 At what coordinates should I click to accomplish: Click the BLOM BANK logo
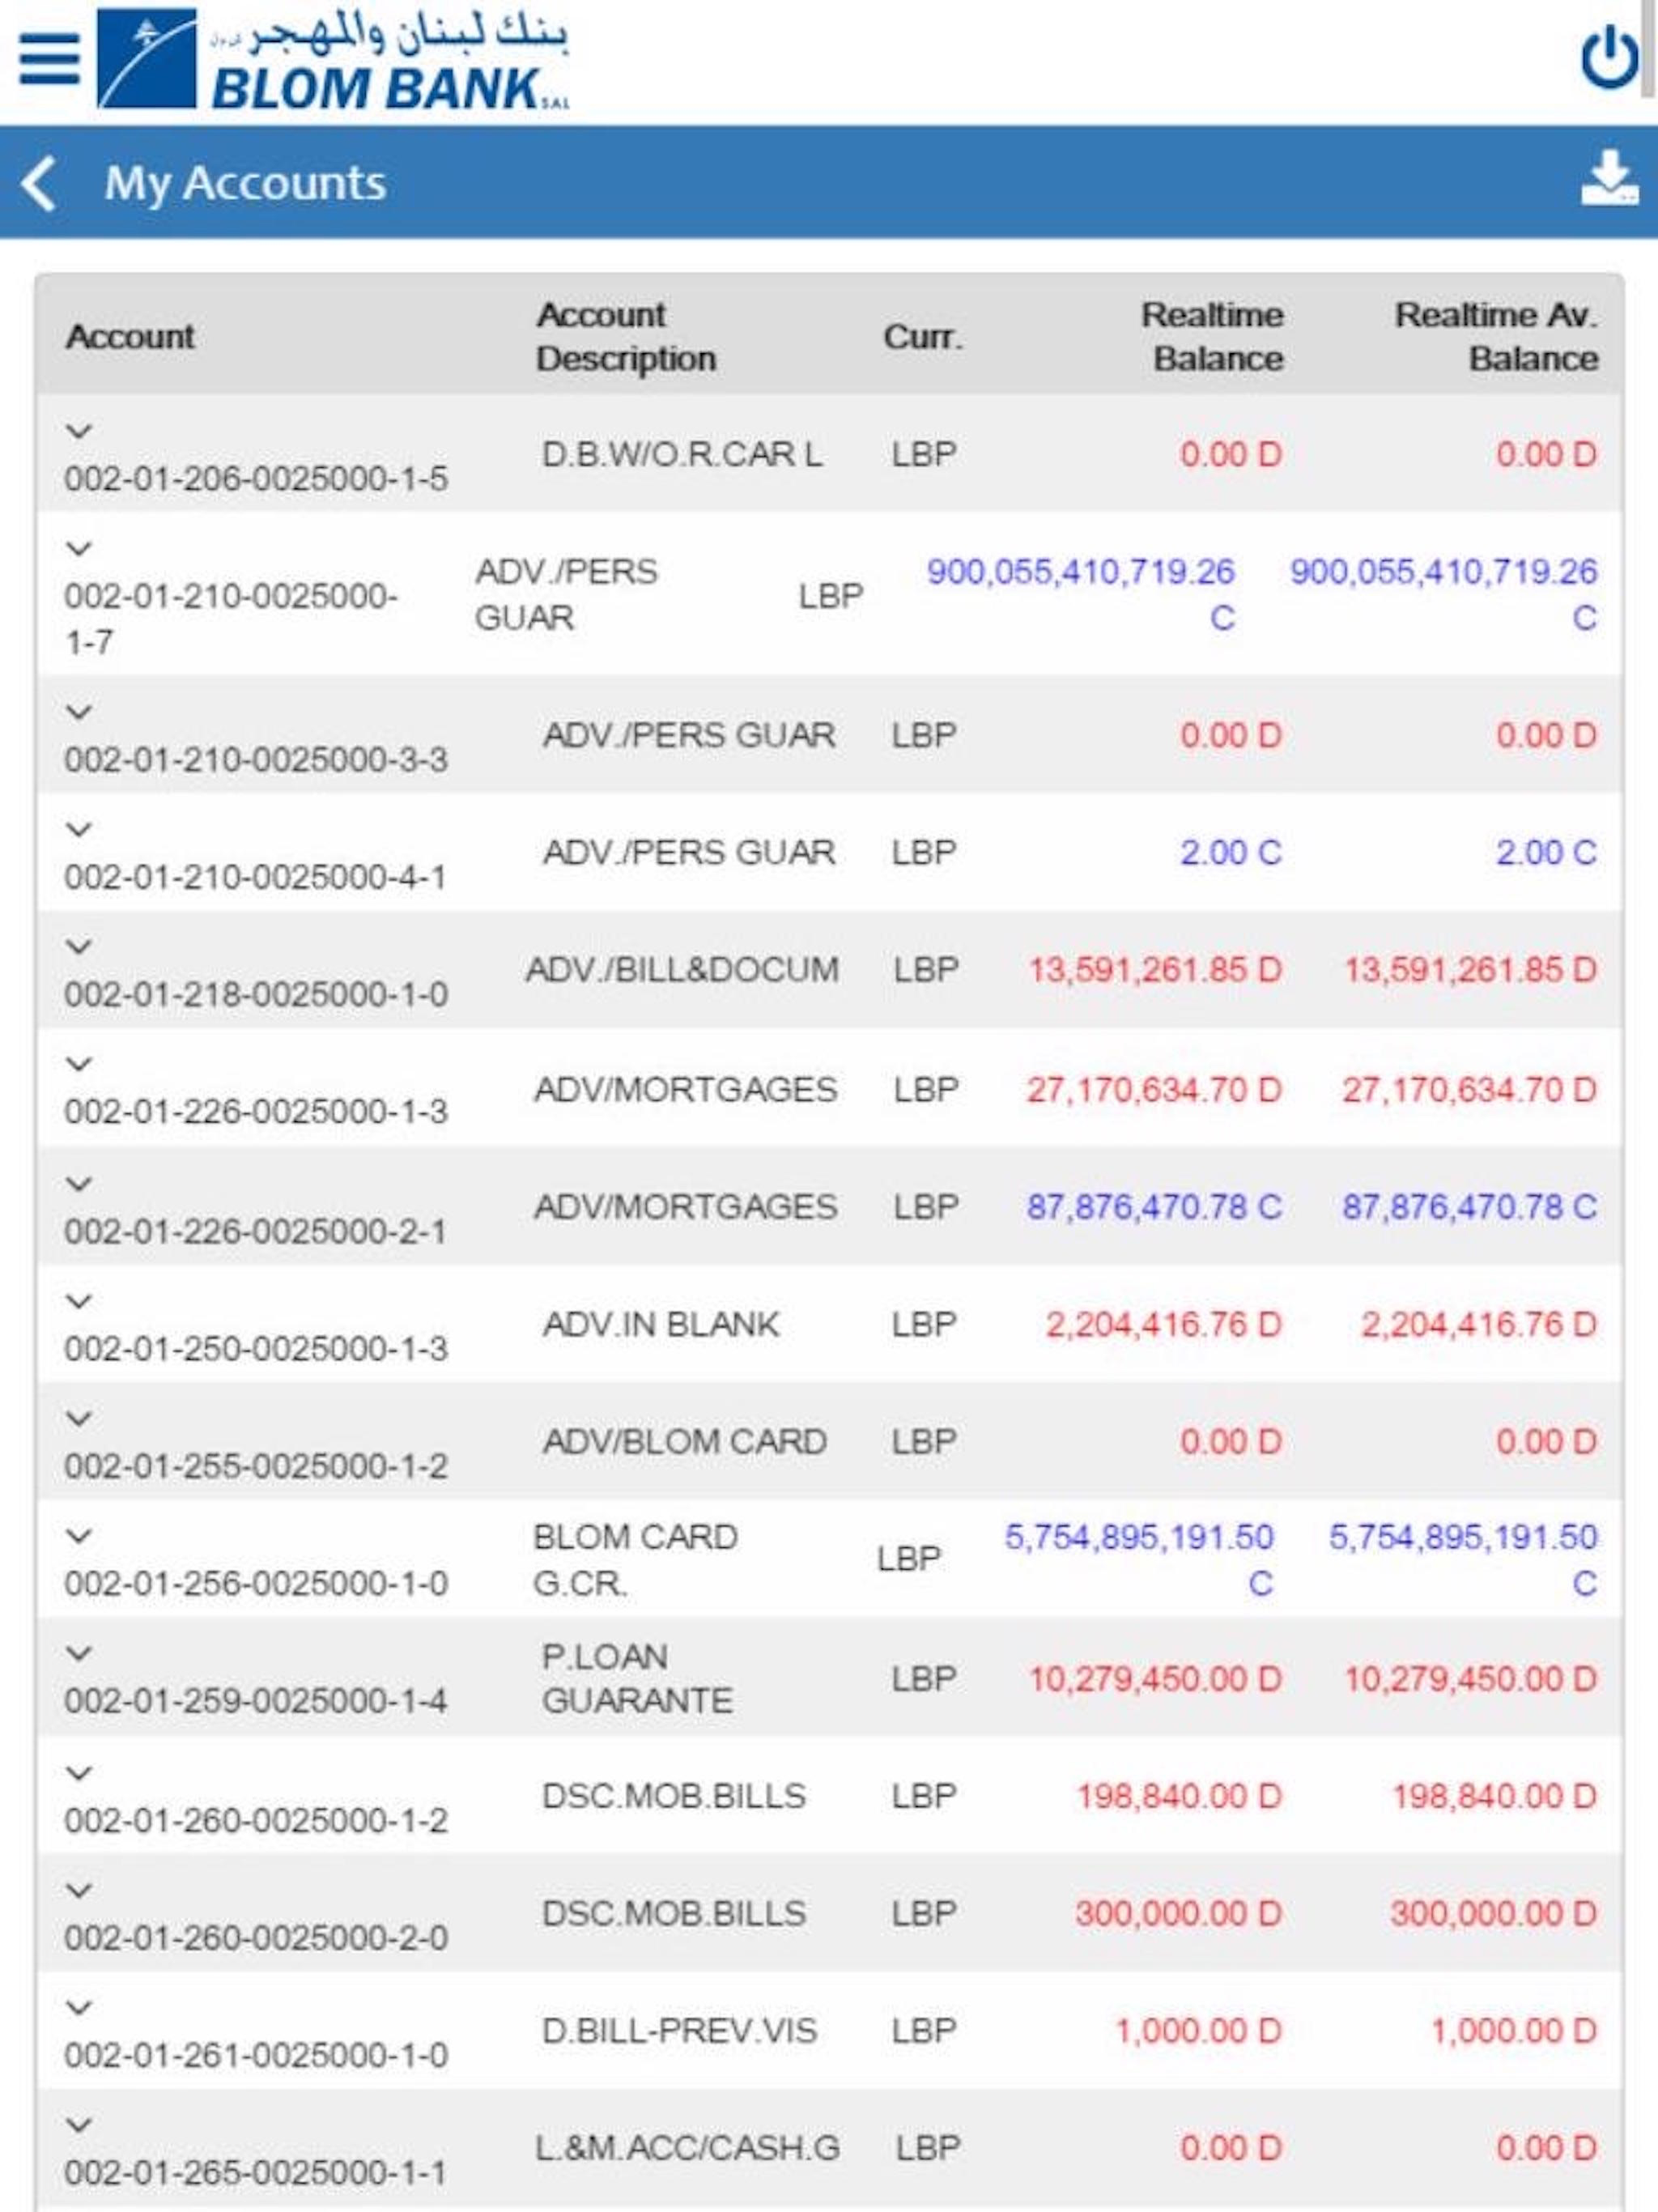[333, 59]
